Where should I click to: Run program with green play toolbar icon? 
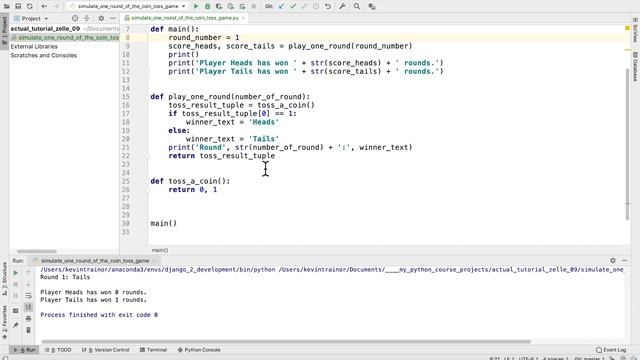pyautogui.click(x=196, y=7)
